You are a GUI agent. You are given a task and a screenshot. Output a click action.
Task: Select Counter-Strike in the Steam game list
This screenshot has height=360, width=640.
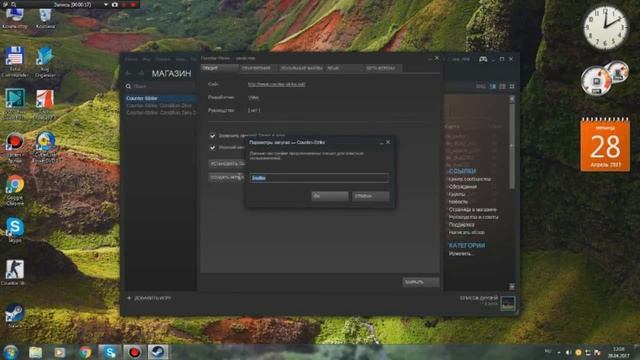(x=160, y=98)
